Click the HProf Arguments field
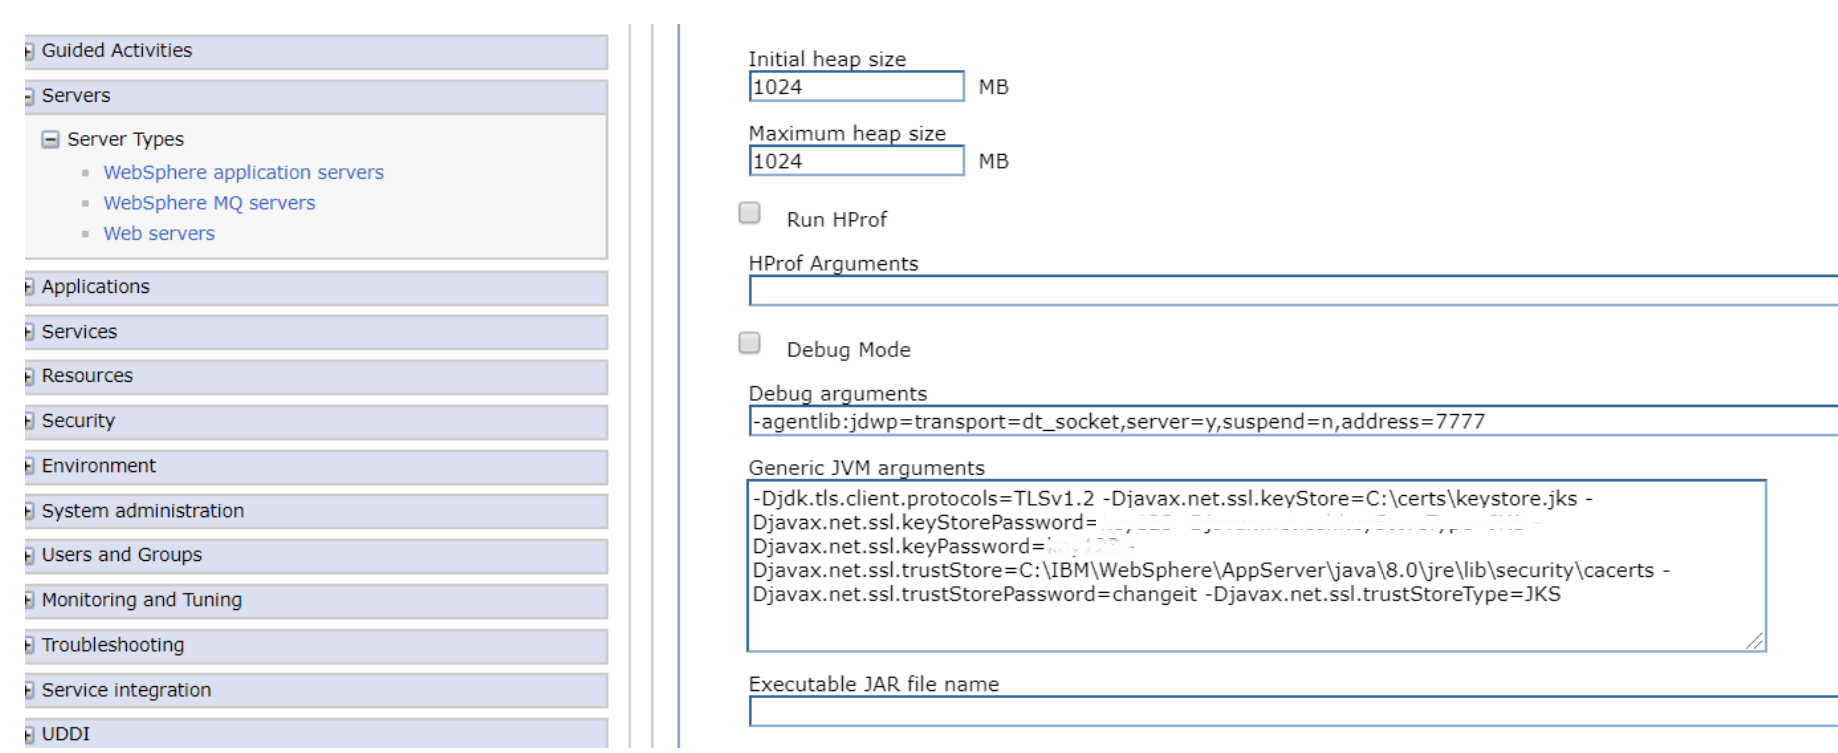The width and height of the screenshot is (1838, 753). (x=1293, y=291)
